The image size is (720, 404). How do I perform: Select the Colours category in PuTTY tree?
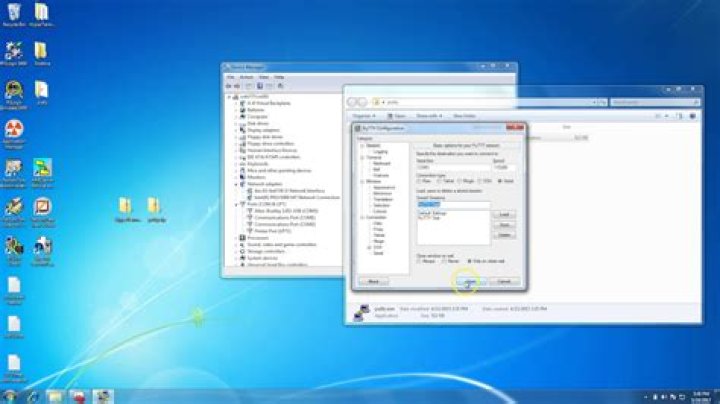click(380, 211)
